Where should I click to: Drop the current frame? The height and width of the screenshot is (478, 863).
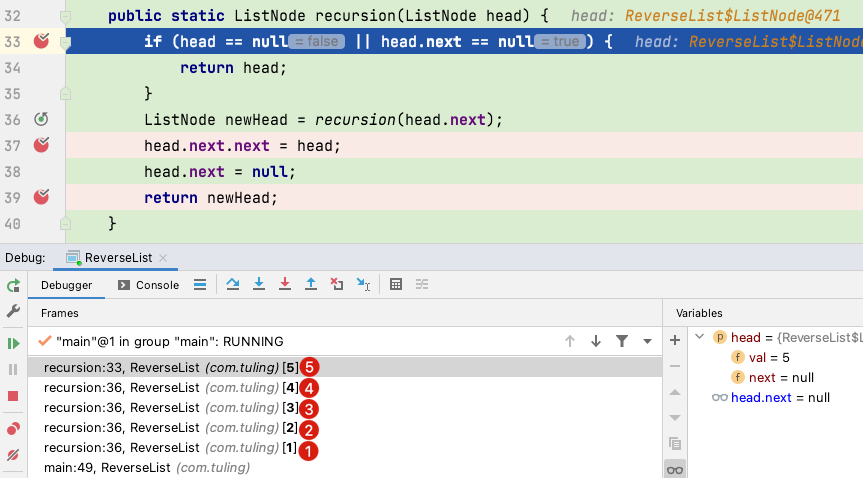[x=337, y=284]
